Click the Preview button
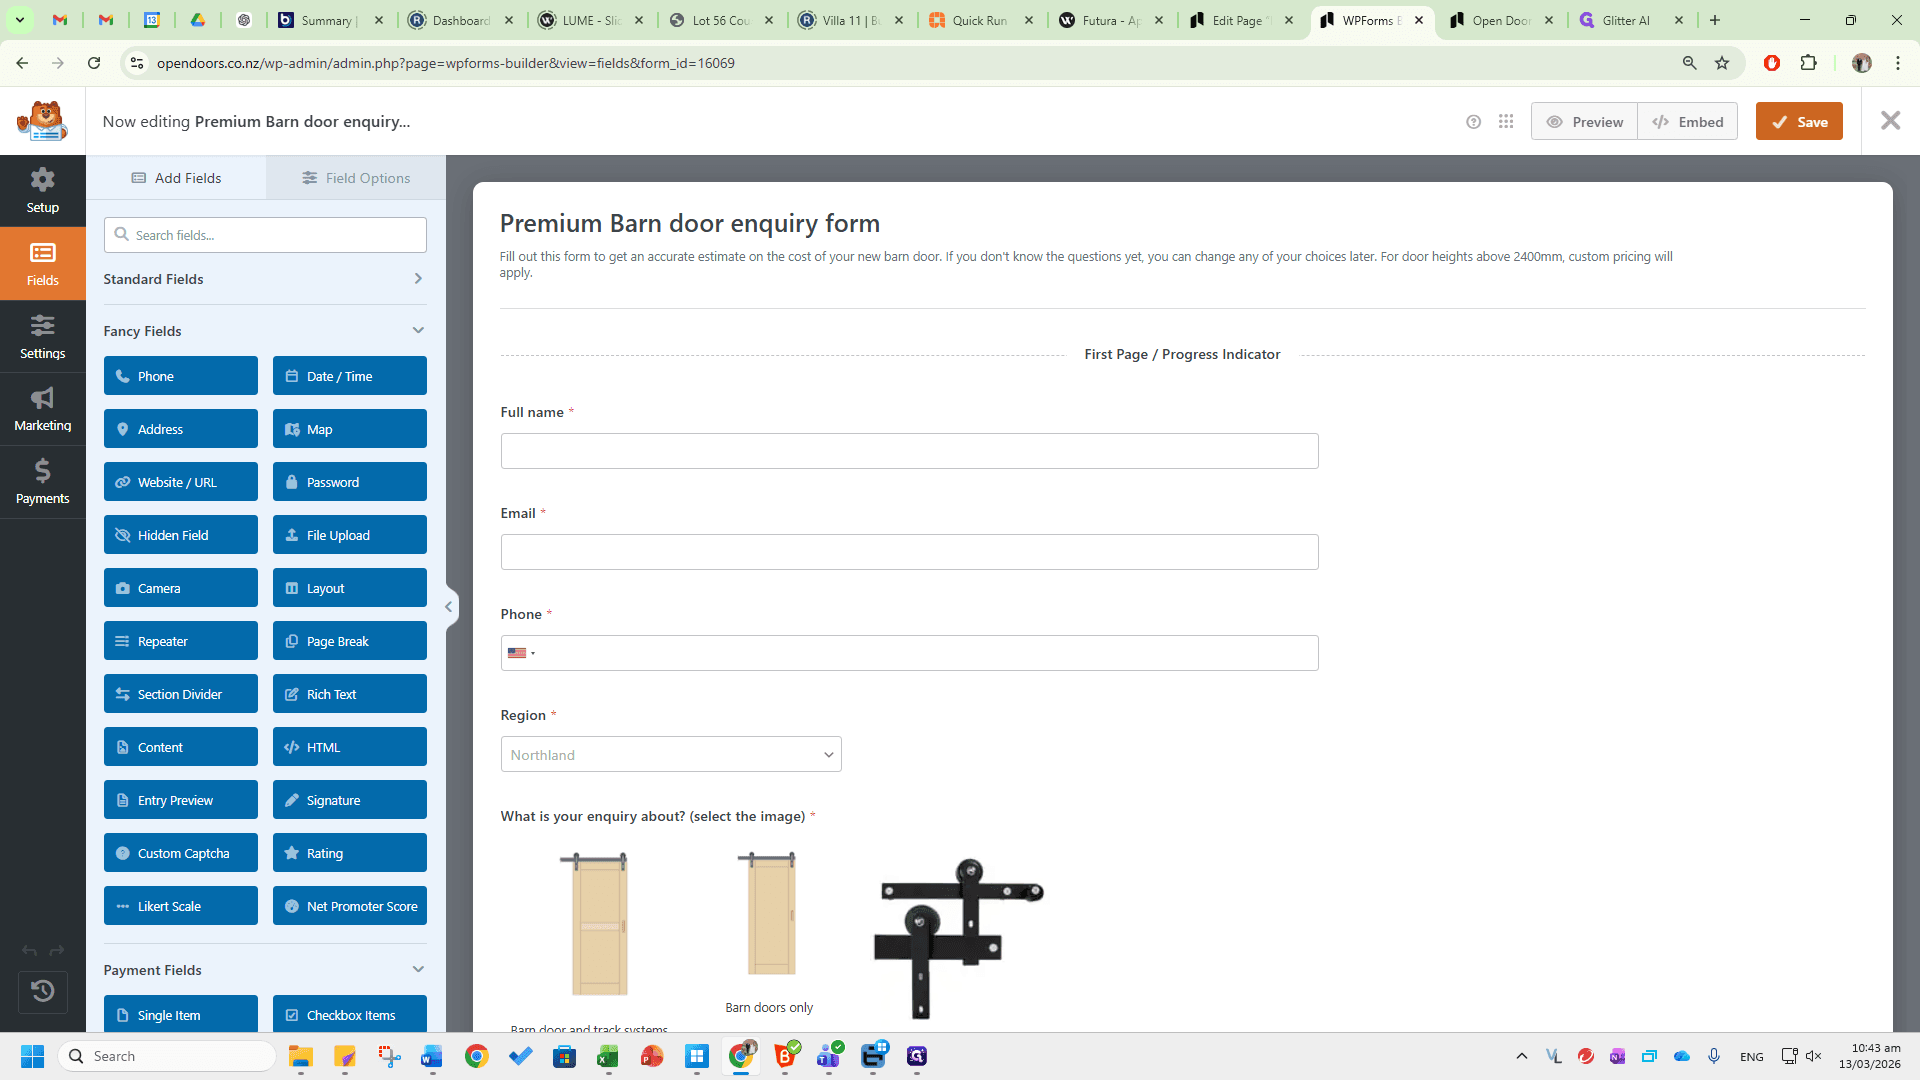The image size is (1920, 1080). pos(1585,122)
